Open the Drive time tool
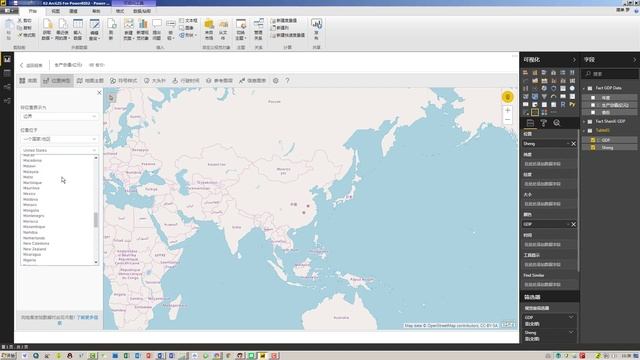This screenshot has height=360, width=640. 186,80
